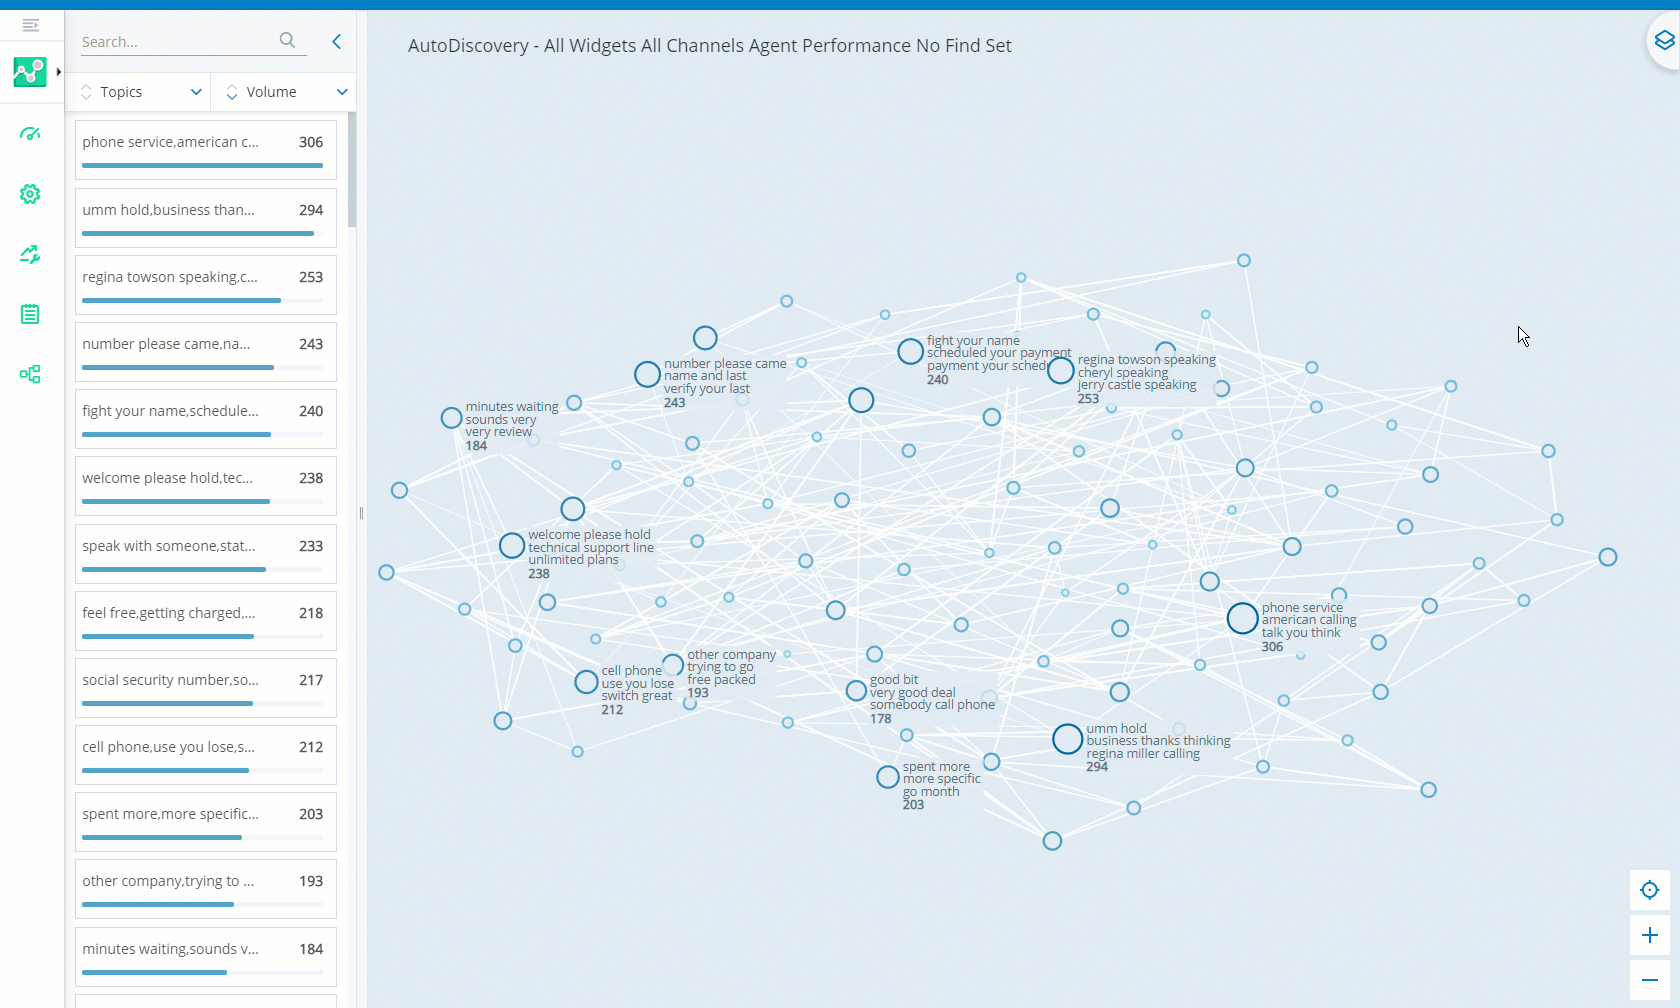1680x1008 pixels.
Task: Select the 'other company,trying to' topic card
Action: pyautogui.click(x=206, y=889)
